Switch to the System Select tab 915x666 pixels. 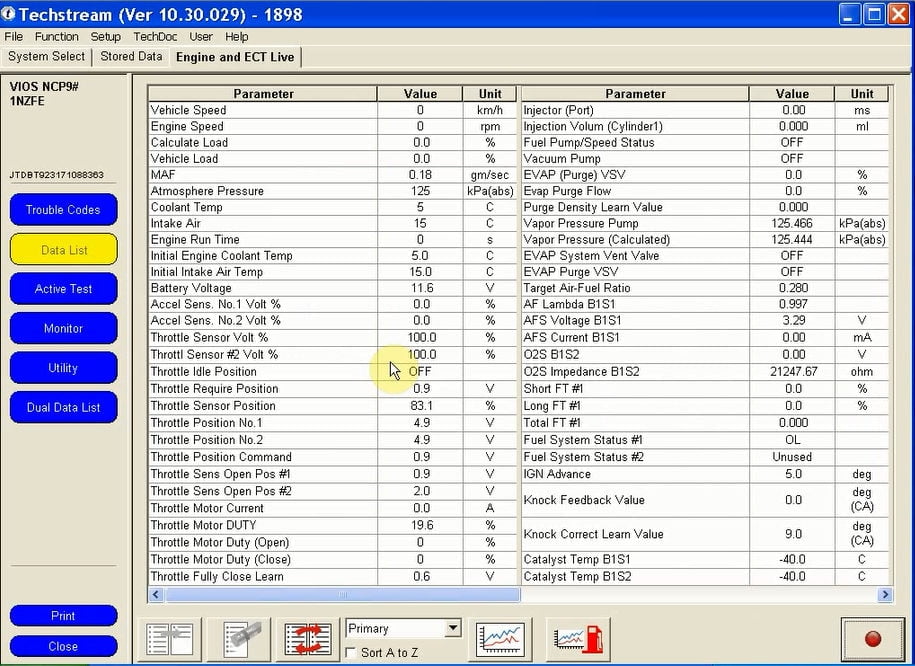click(x=46, y=57)
